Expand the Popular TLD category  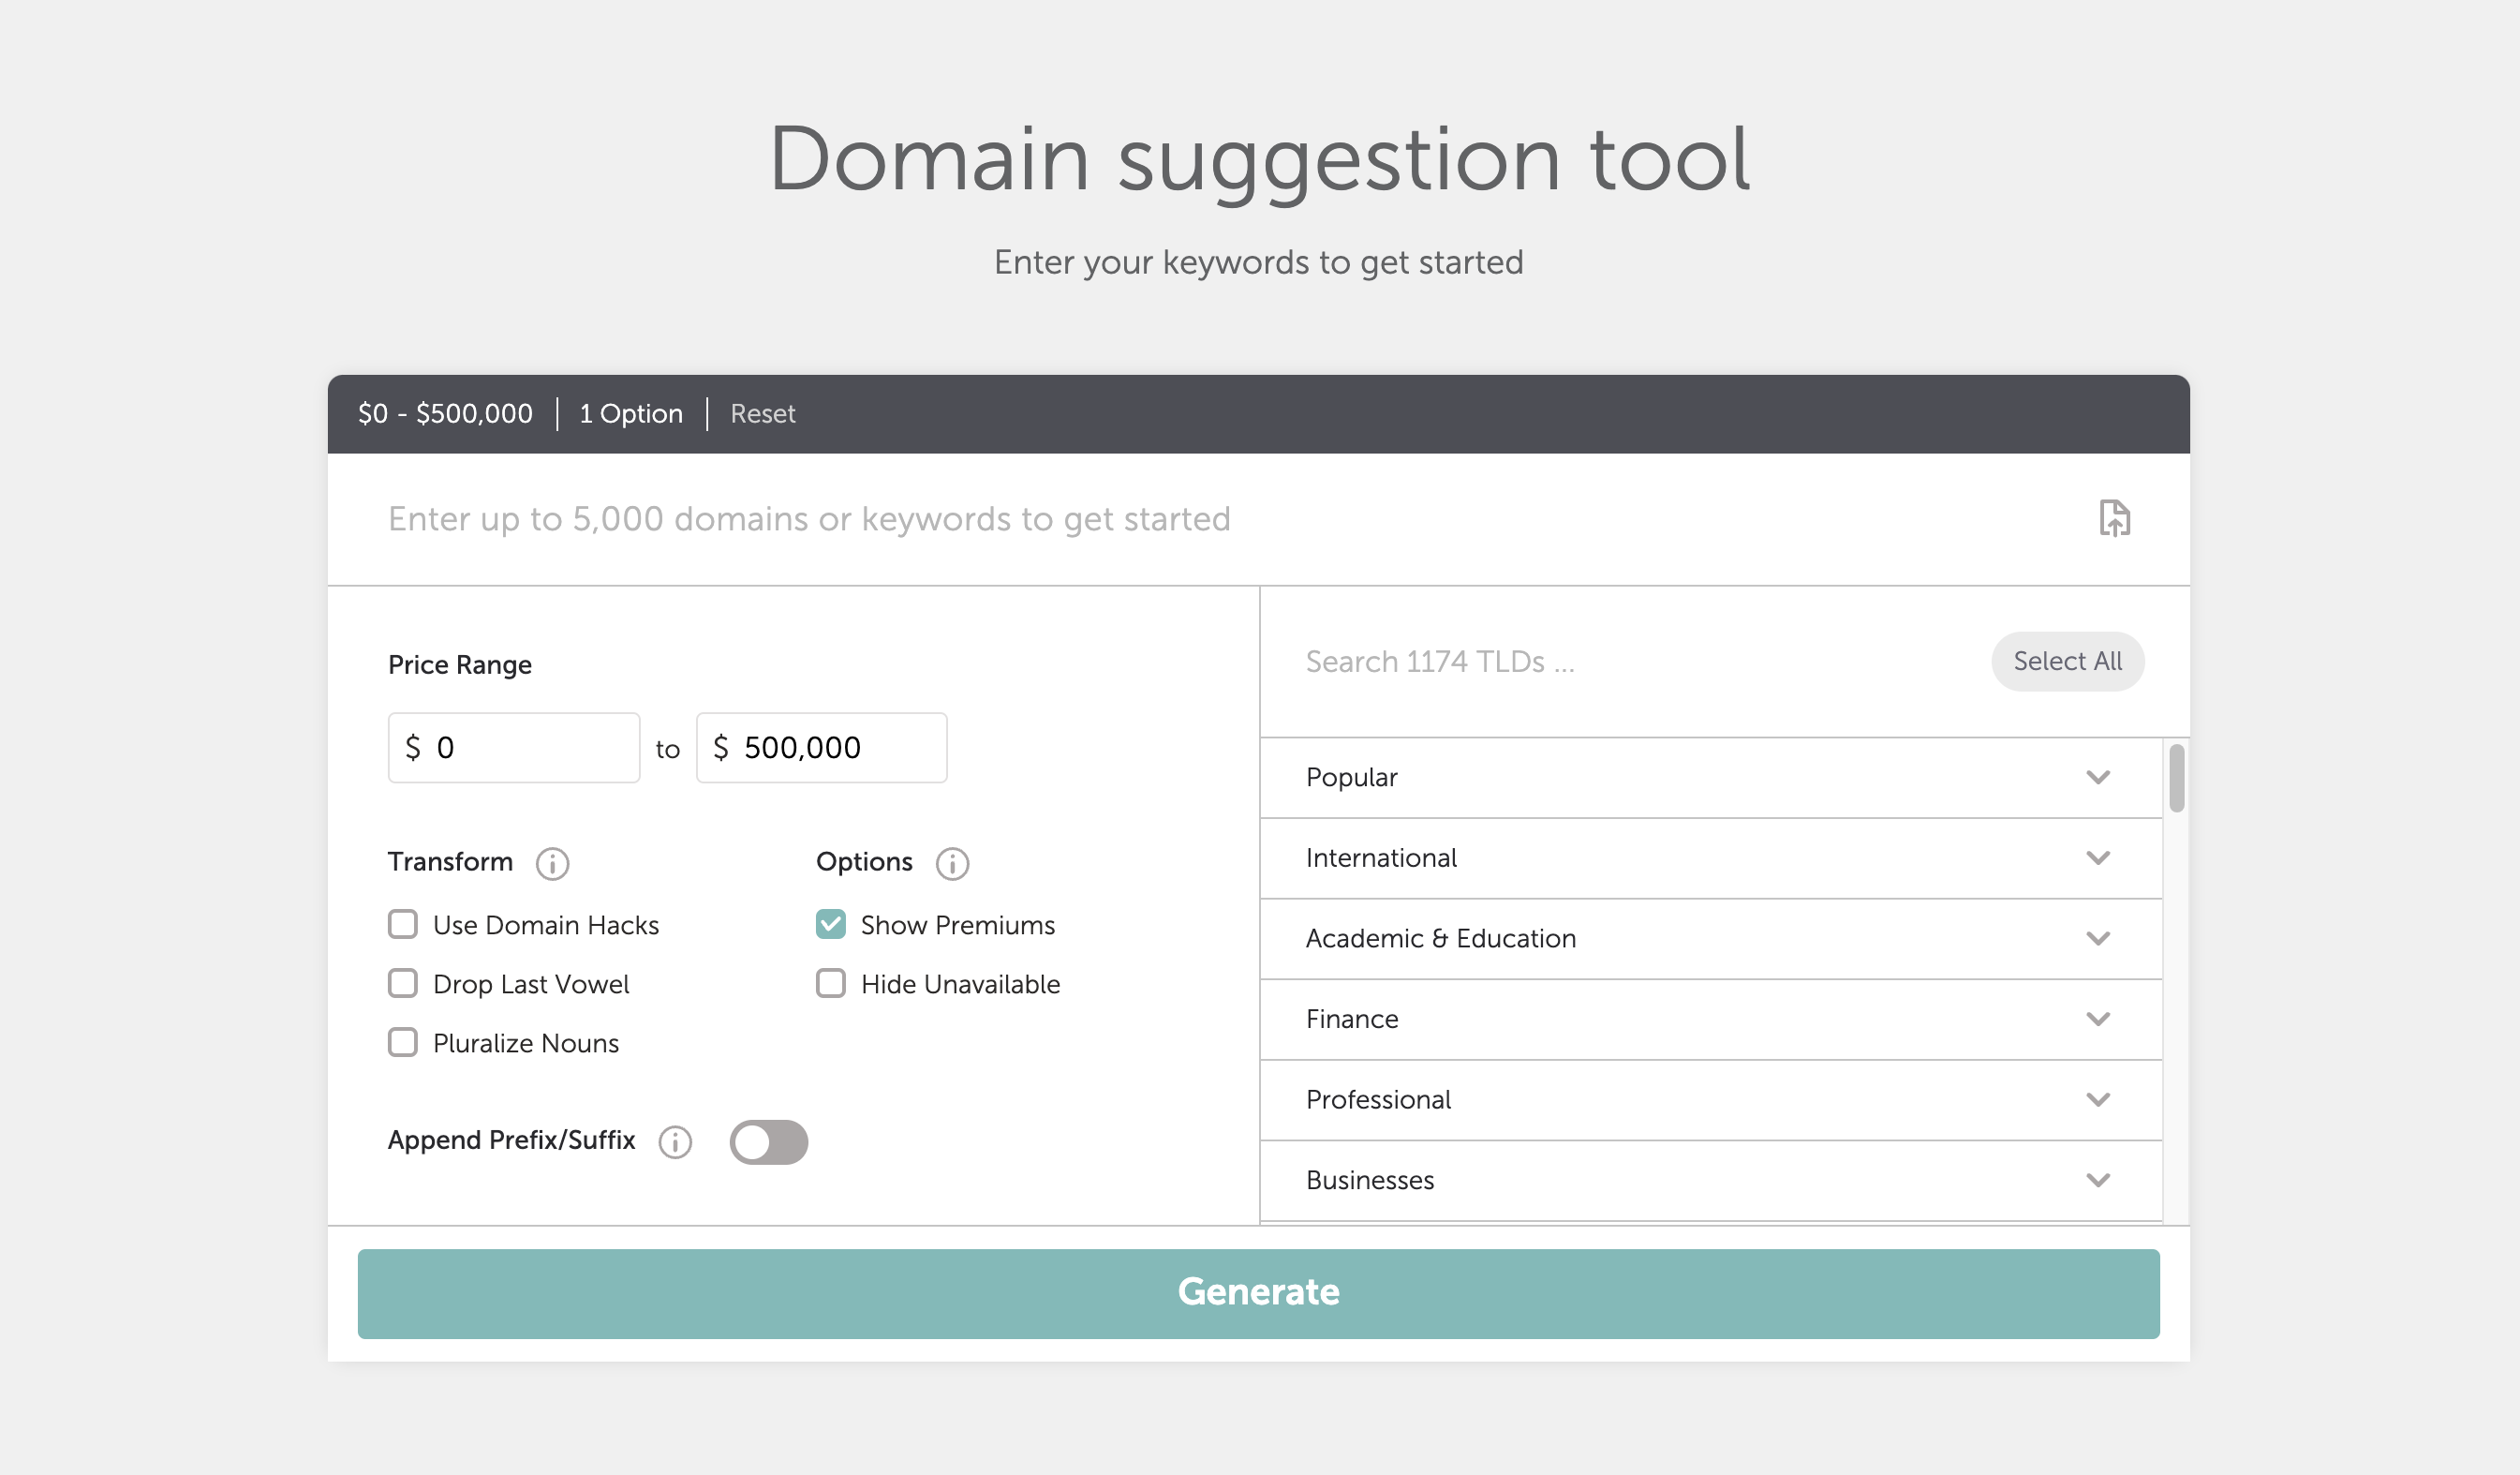pos(1711,777)
